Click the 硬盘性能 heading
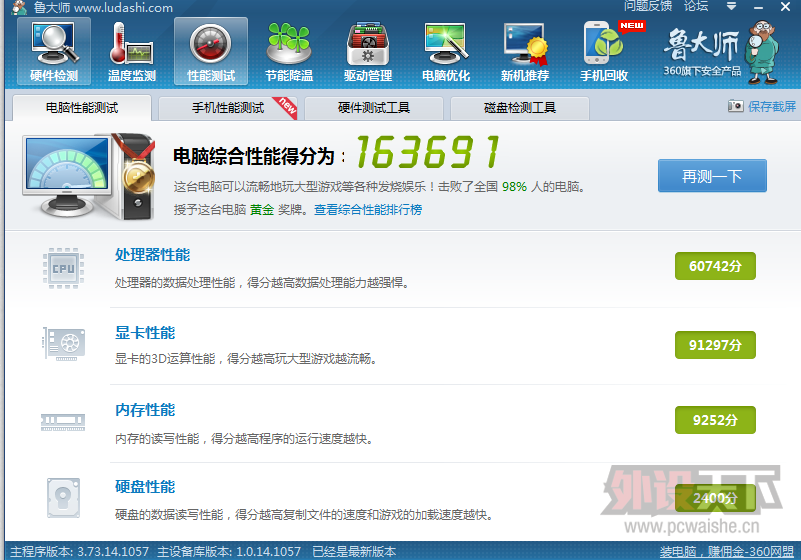 (x=145, y=486)
